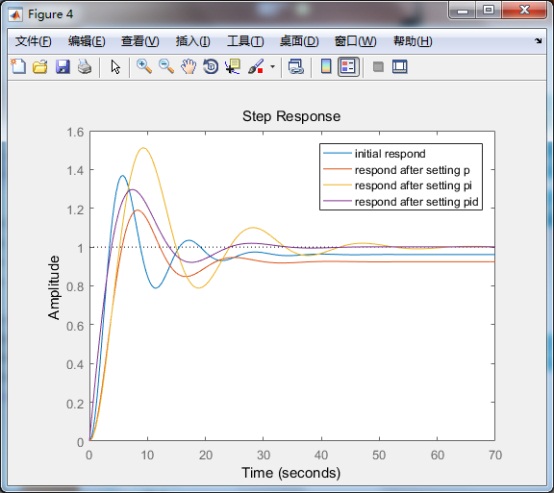Toggle Insert Colorbar button
Image resolution: width=554 pixels, height=493 pixels.
(x=326, y=66)
